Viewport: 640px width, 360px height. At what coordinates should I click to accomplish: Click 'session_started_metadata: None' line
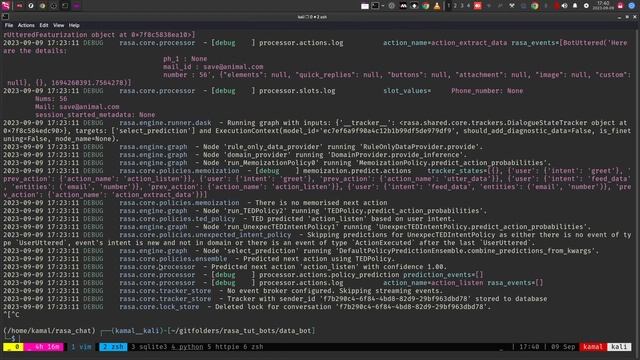95,115
